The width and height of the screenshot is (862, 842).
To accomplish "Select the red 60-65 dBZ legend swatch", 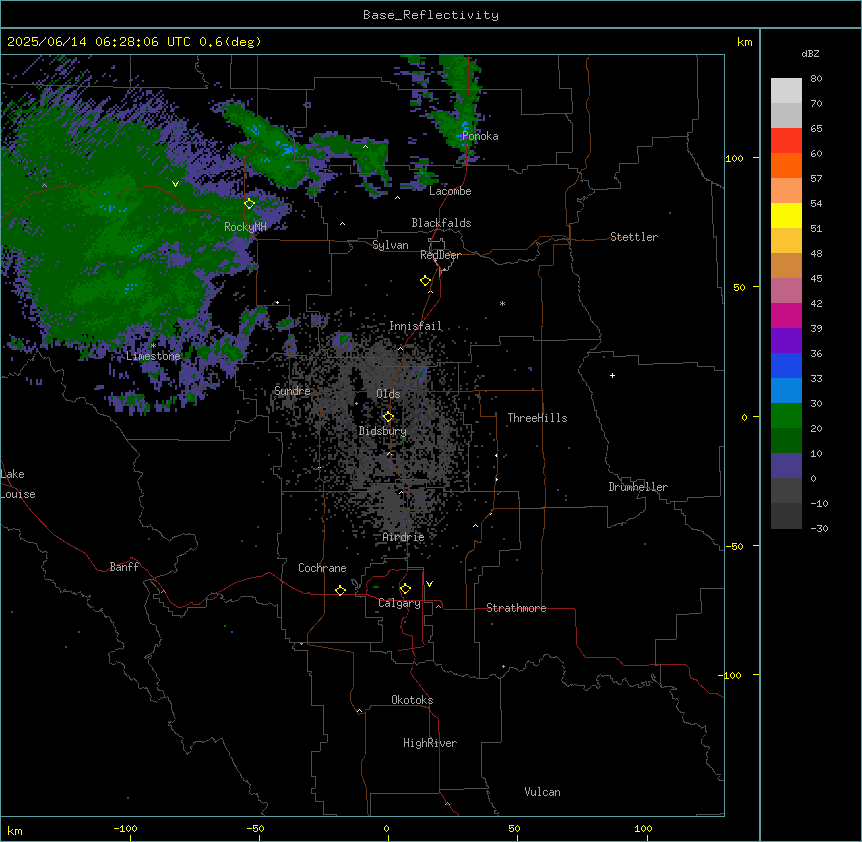I will point(786,140).
